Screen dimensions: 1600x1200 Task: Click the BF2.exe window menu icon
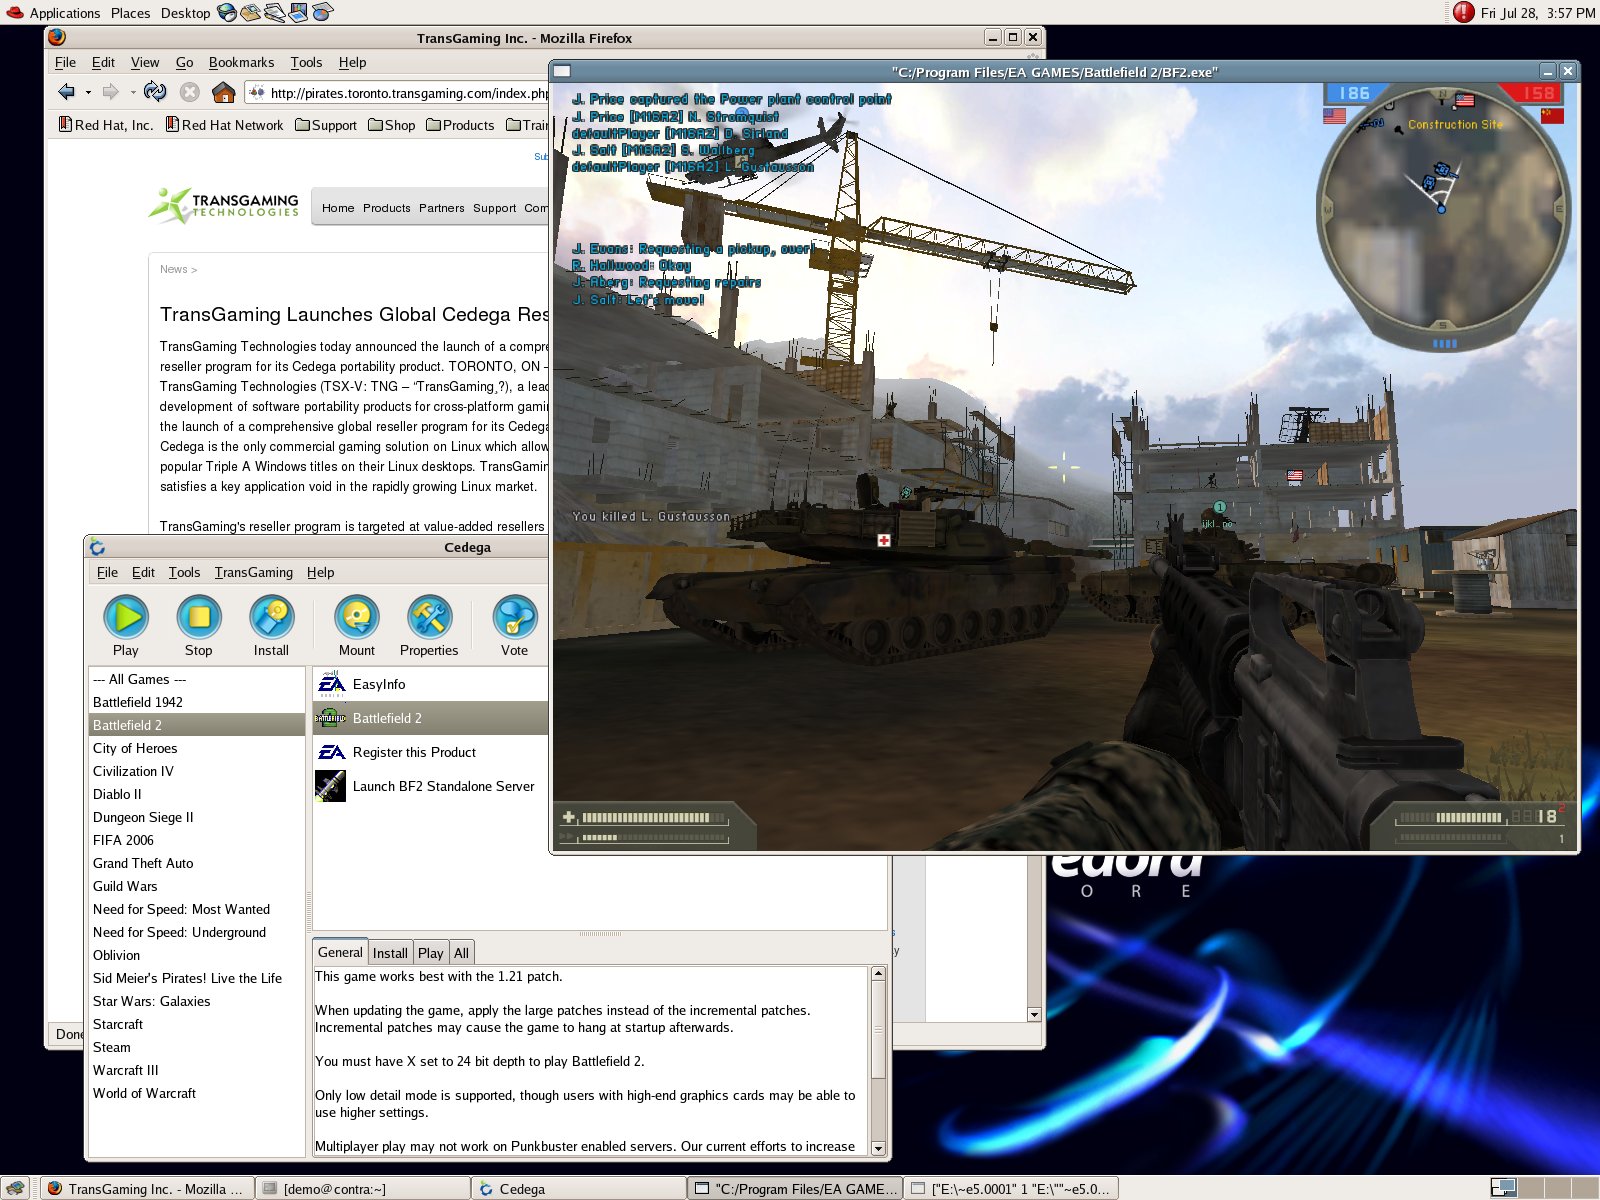562,71
